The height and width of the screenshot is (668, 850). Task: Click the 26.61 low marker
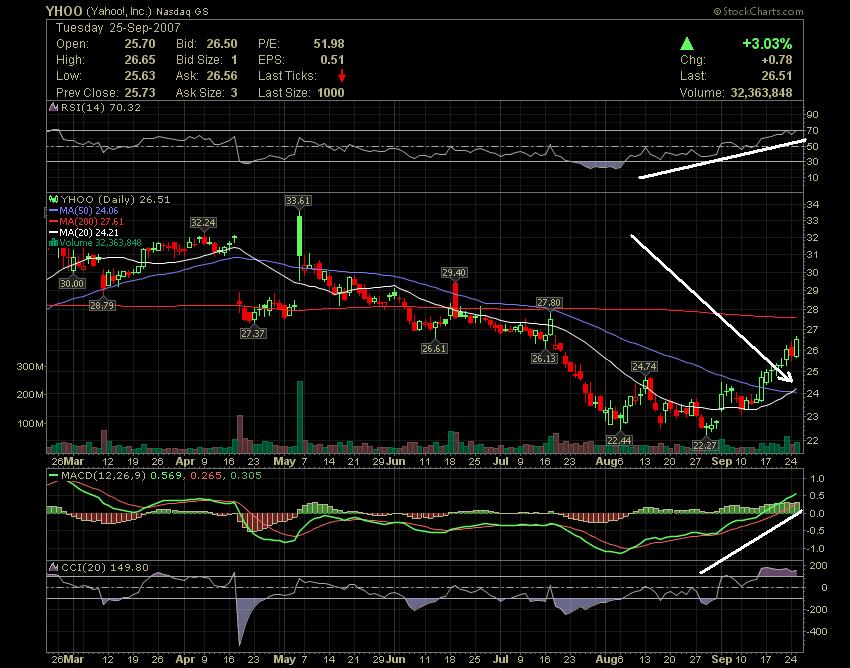(x=434, y=348)
